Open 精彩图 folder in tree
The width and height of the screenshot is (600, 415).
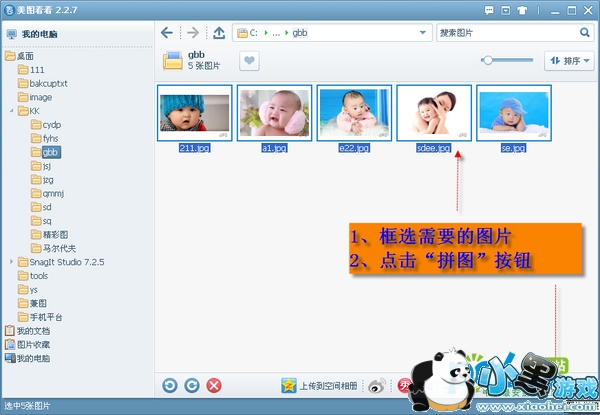(50, 234)
